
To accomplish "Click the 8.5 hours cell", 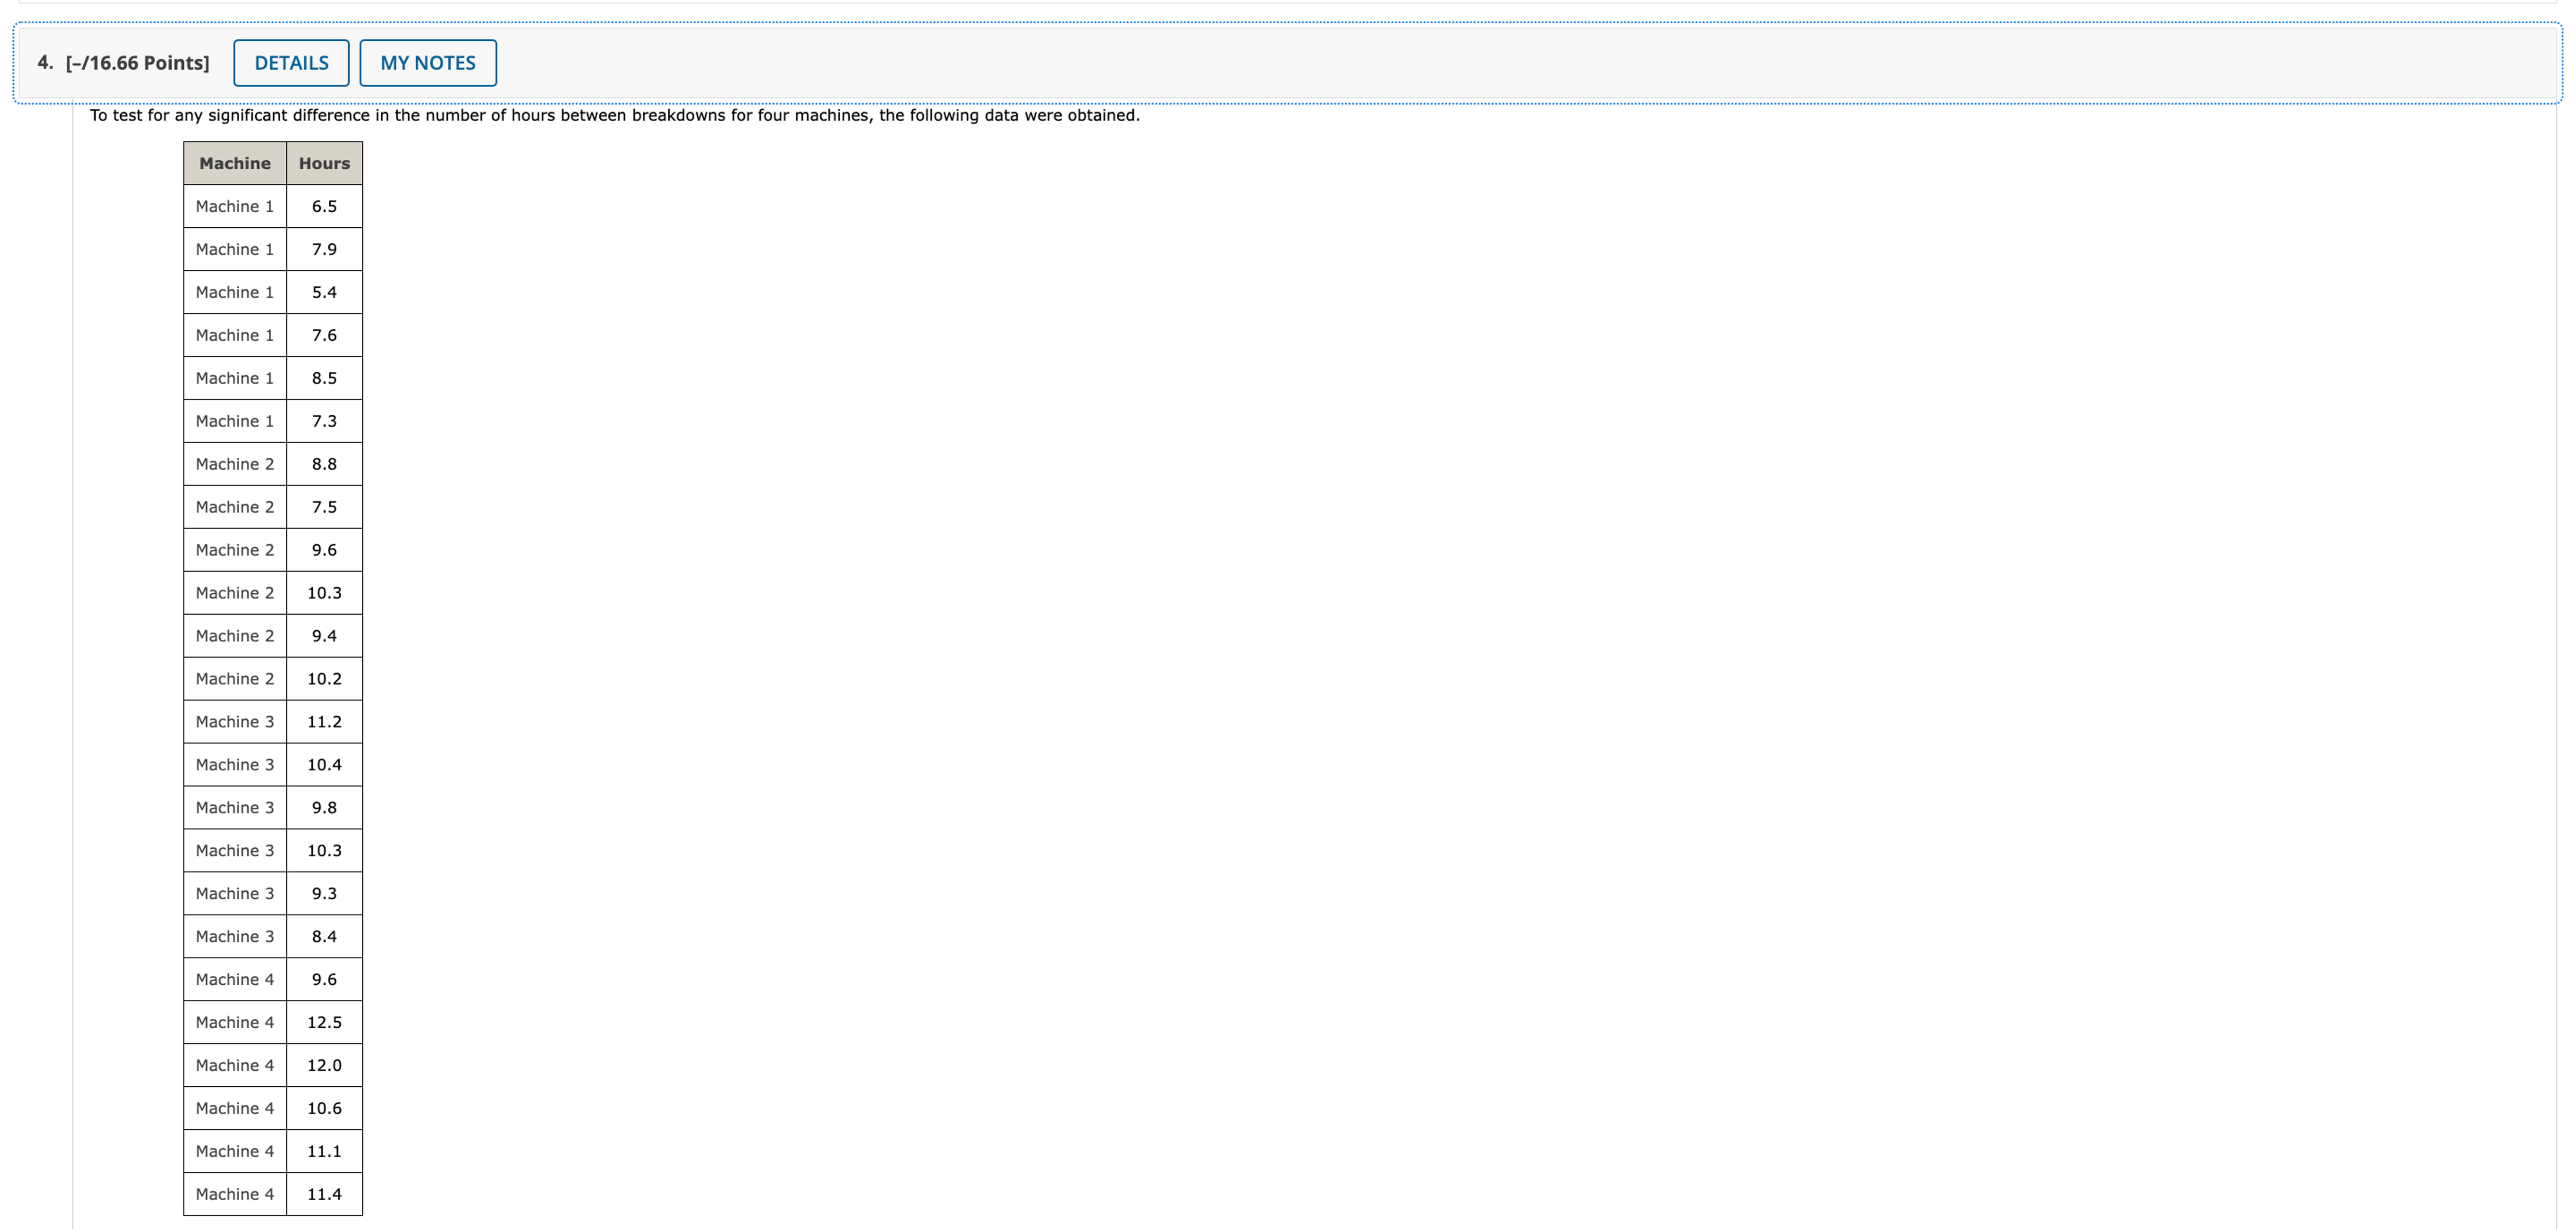I will pos(324,378).
